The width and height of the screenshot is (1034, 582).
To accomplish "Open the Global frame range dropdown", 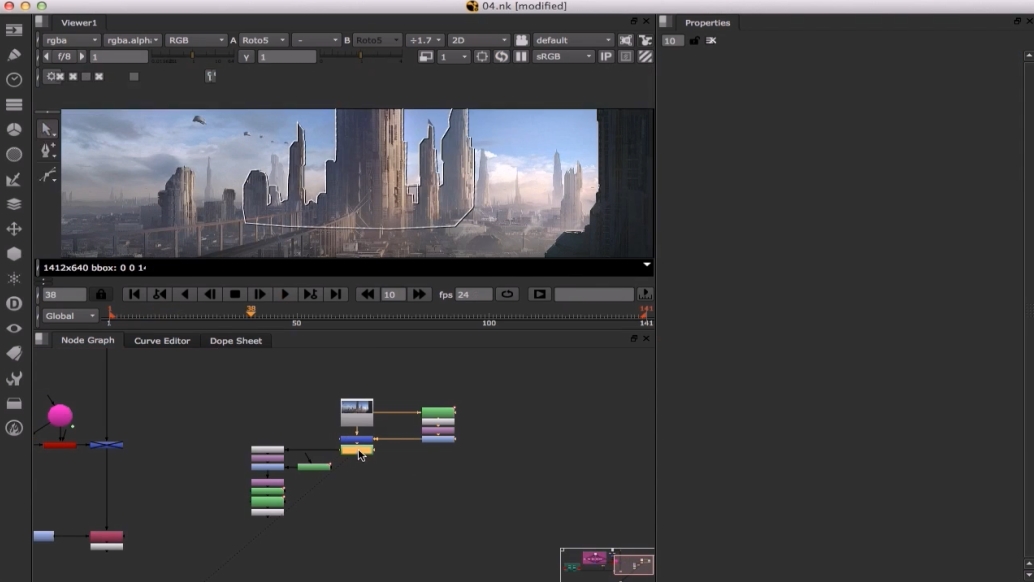I will 70,316.
